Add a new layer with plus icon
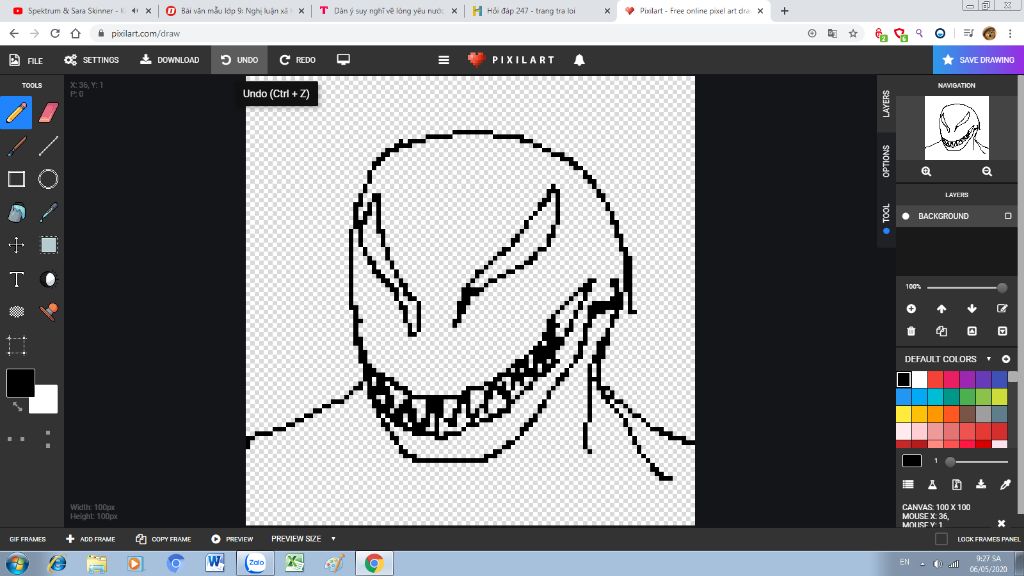The height and width of the screenshot is (576, 1024). point(911,309)
